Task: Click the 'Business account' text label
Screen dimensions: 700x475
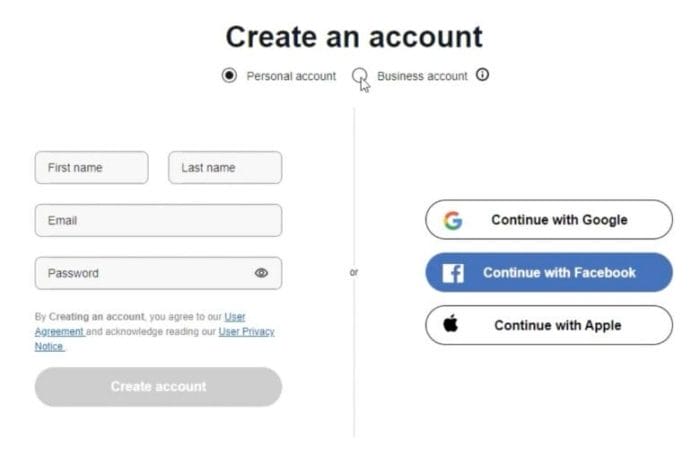Action: tap(422, 76)
